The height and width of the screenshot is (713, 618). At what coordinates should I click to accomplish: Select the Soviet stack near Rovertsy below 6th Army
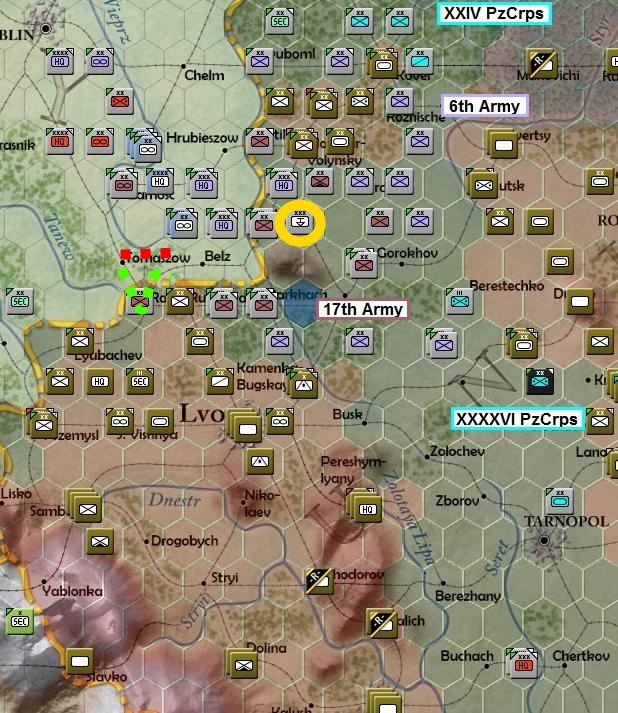502,143
